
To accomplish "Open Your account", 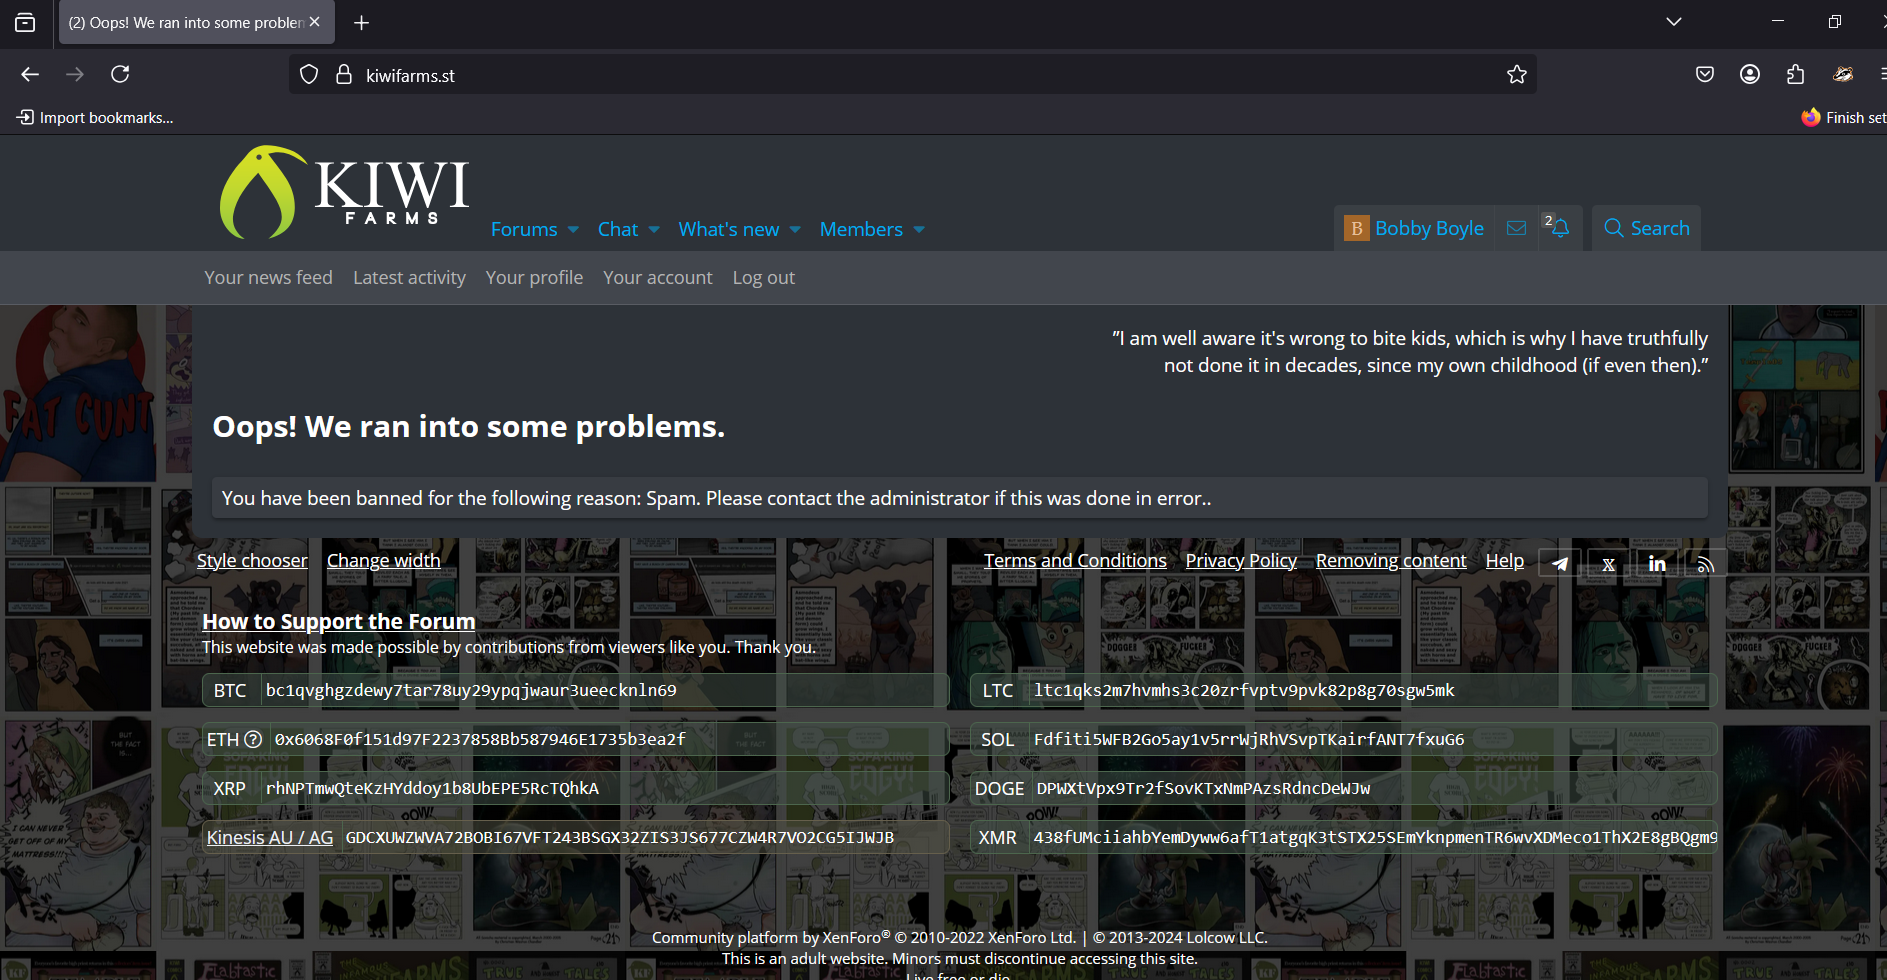I will point(658,278).
